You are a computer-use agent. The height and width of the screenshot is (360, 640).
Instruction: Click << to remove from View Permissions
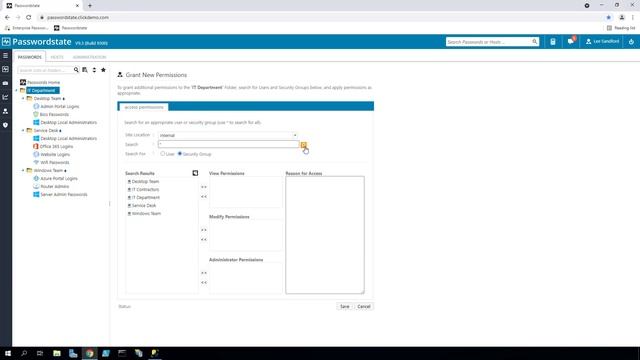pos(204,197)
